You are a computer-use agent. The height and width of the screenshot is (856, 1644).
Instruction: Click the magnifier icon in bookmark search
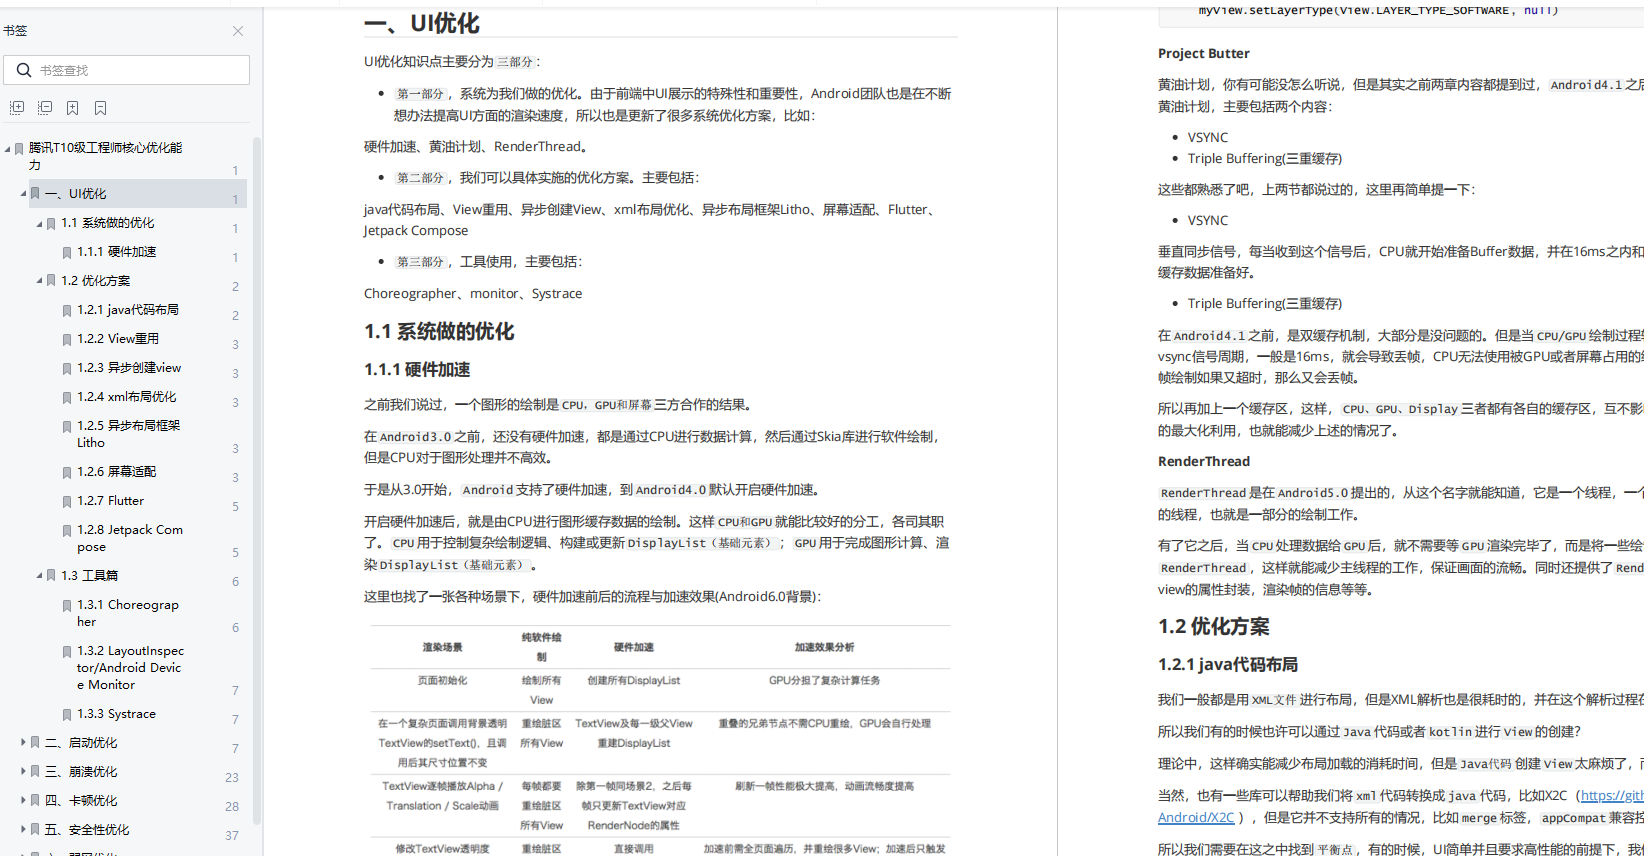click(24, 70)
